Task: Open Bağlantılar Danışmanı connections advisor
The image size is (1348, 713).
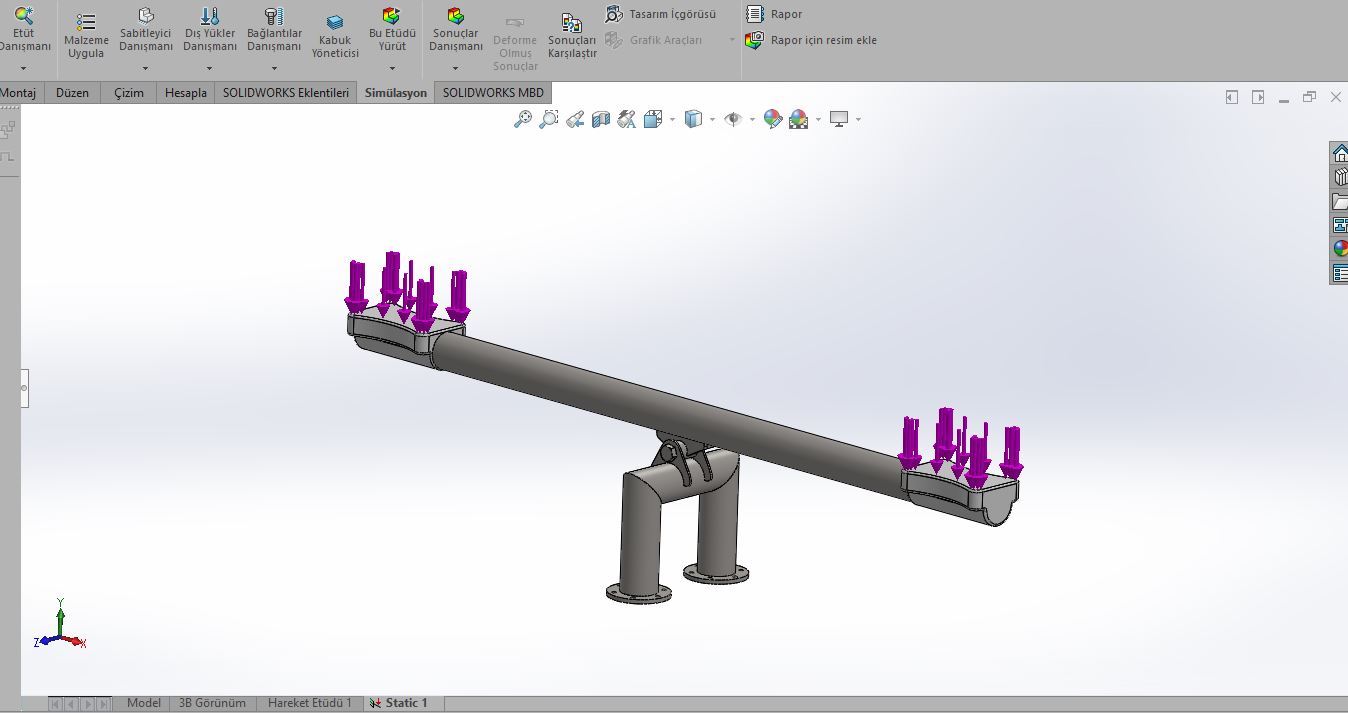Action: click(x=274, y=30)
